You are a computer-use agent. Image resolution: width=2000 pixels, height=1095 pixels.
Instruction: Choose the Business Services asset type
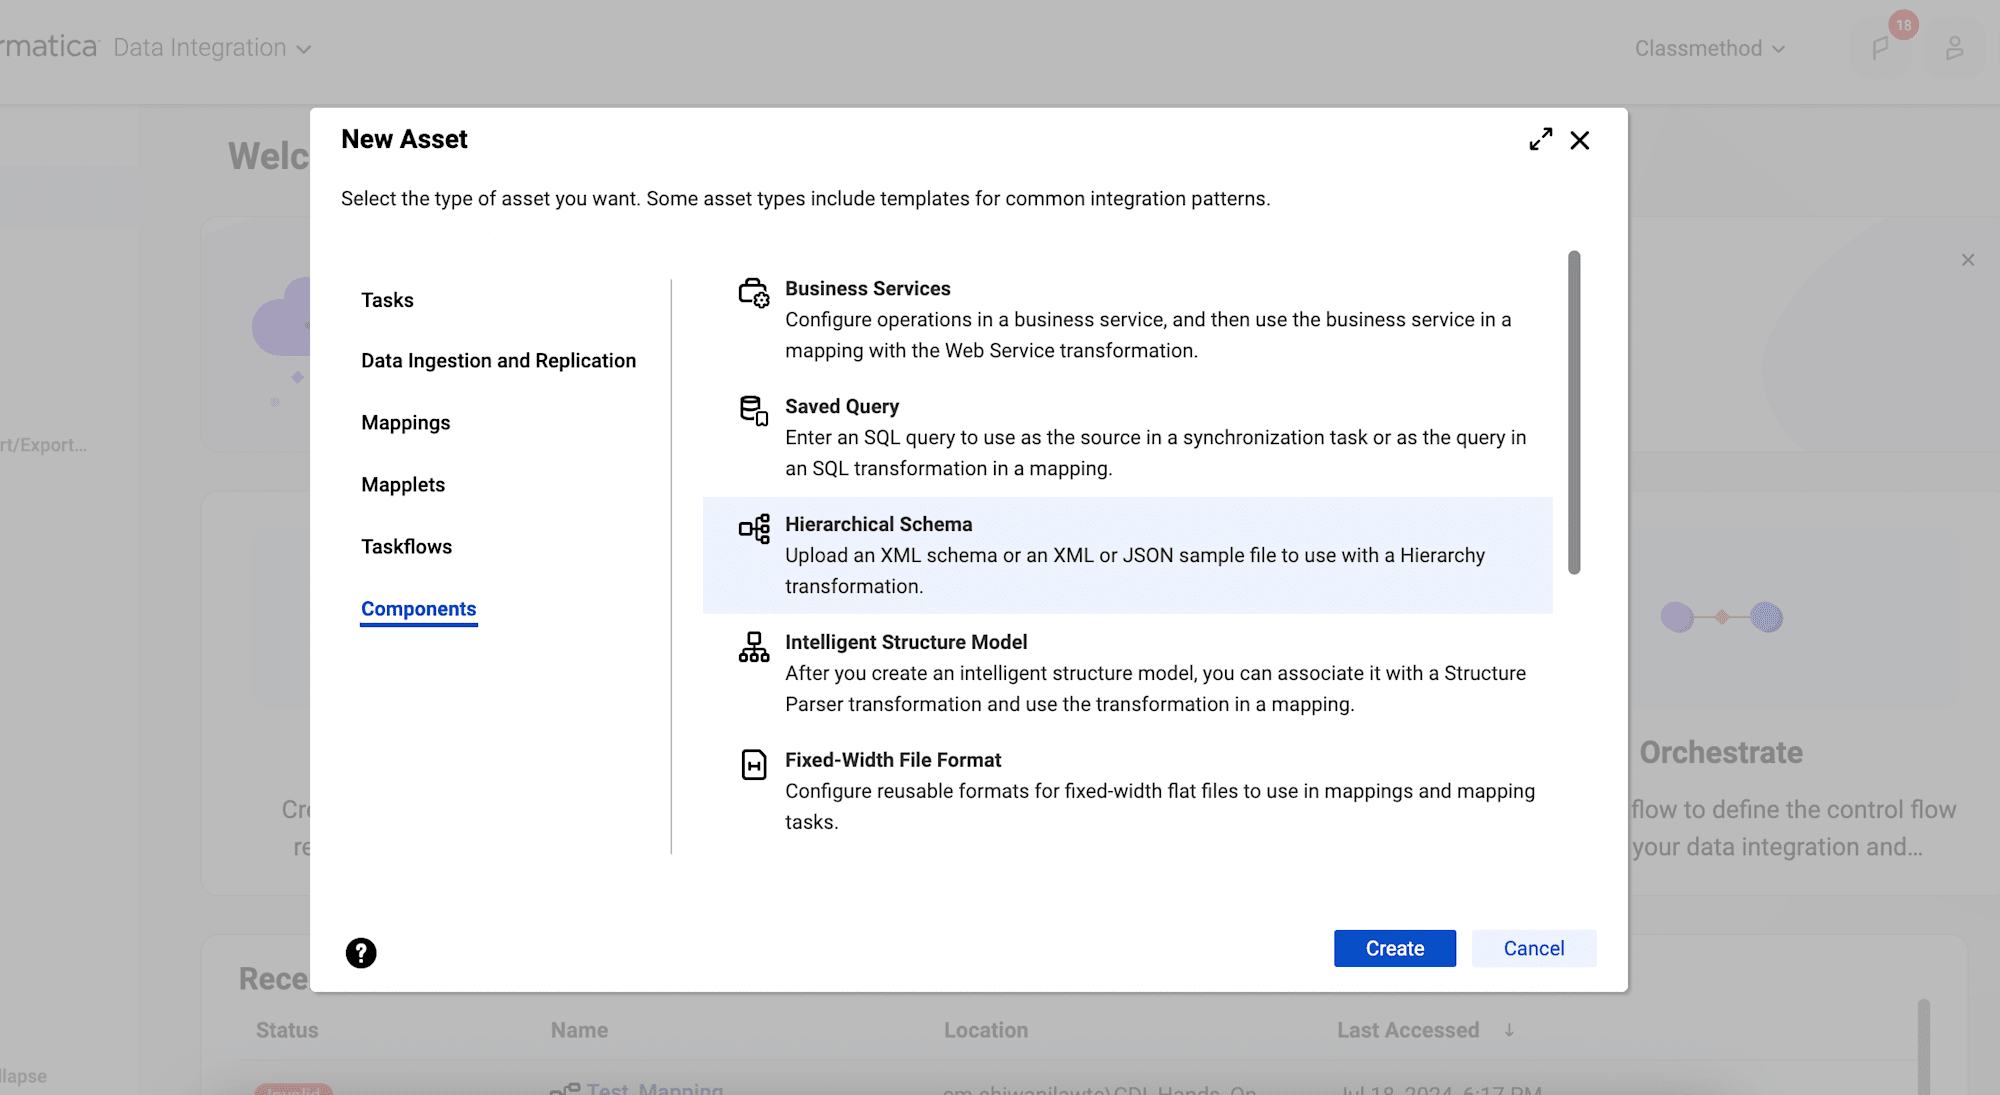pyautogui.click(x=1128, y=320)
